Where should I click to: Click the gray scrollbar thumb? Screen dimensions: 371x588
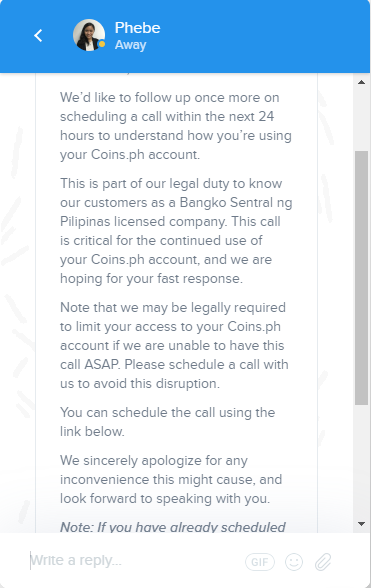pos(362,278)
